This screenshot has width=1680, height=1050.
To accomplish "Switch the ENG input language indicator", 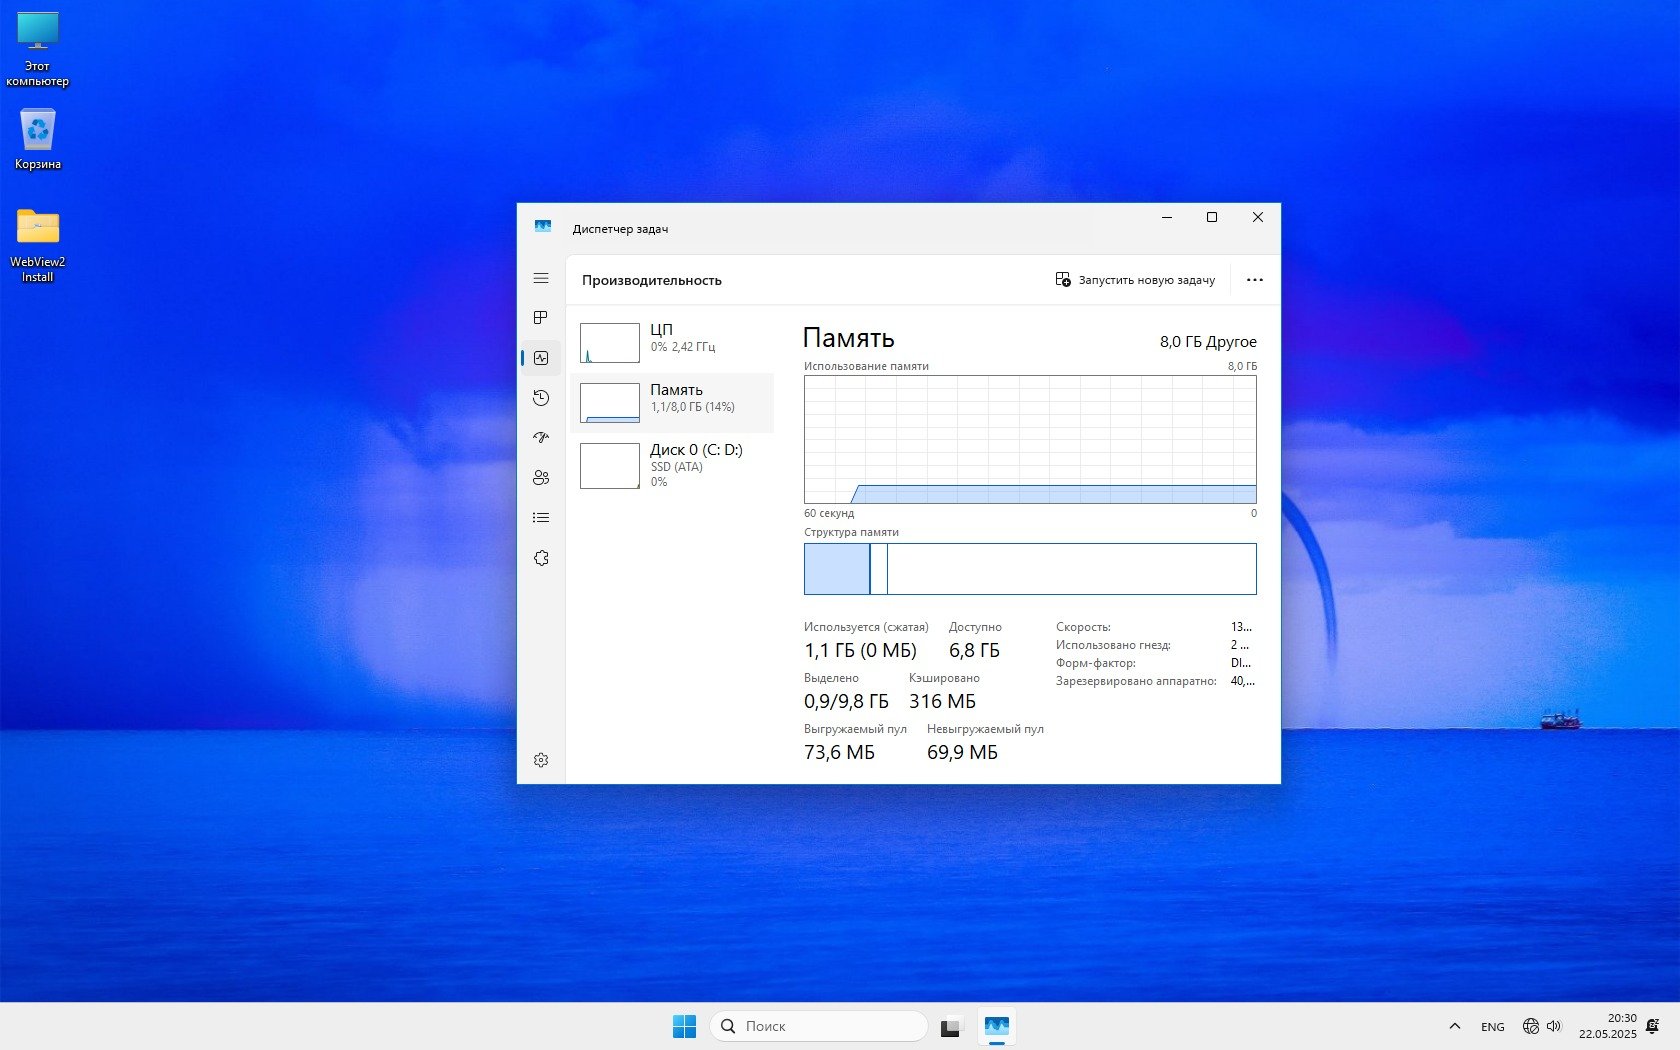I will click(1492, 1027).
